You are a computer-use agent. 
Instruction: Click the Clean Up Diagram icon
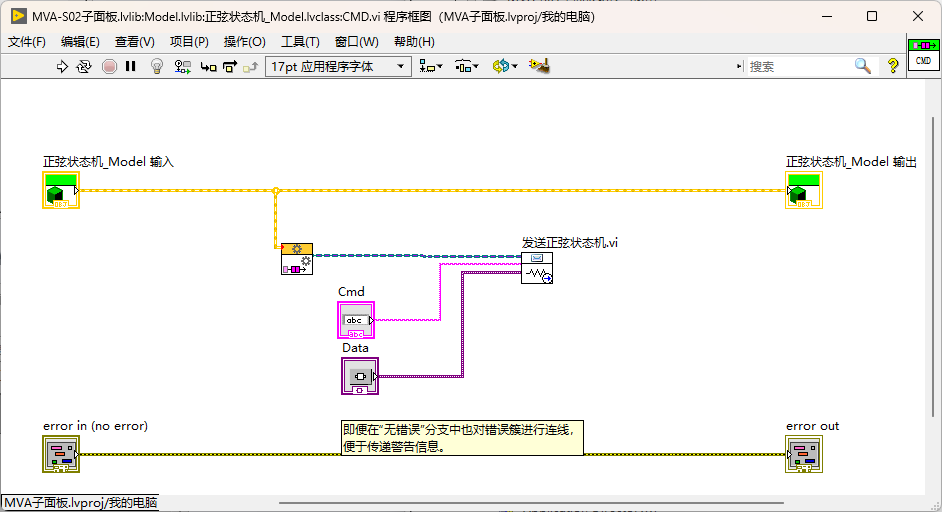539,66
